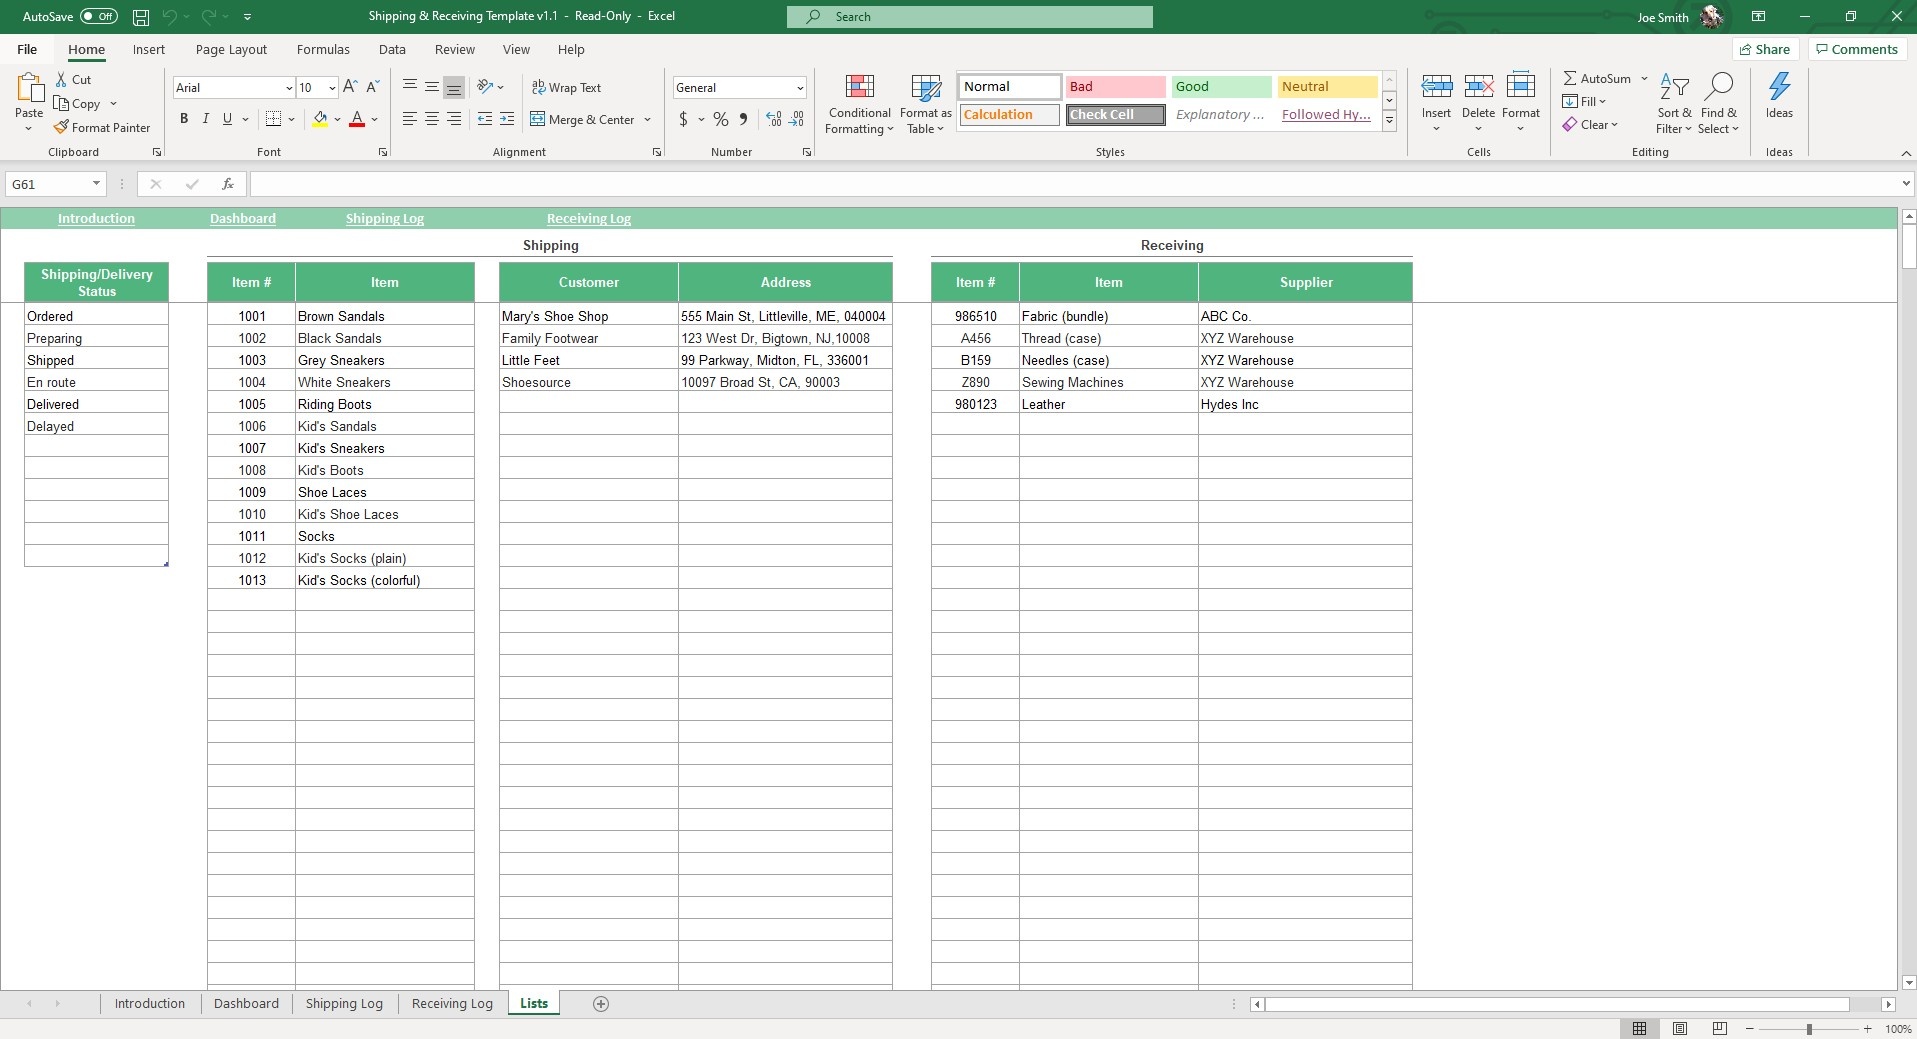Open Conditional Formatting menu
Screen dimensions: 1917x1039
pyautogui.click(x=859, y=104)
